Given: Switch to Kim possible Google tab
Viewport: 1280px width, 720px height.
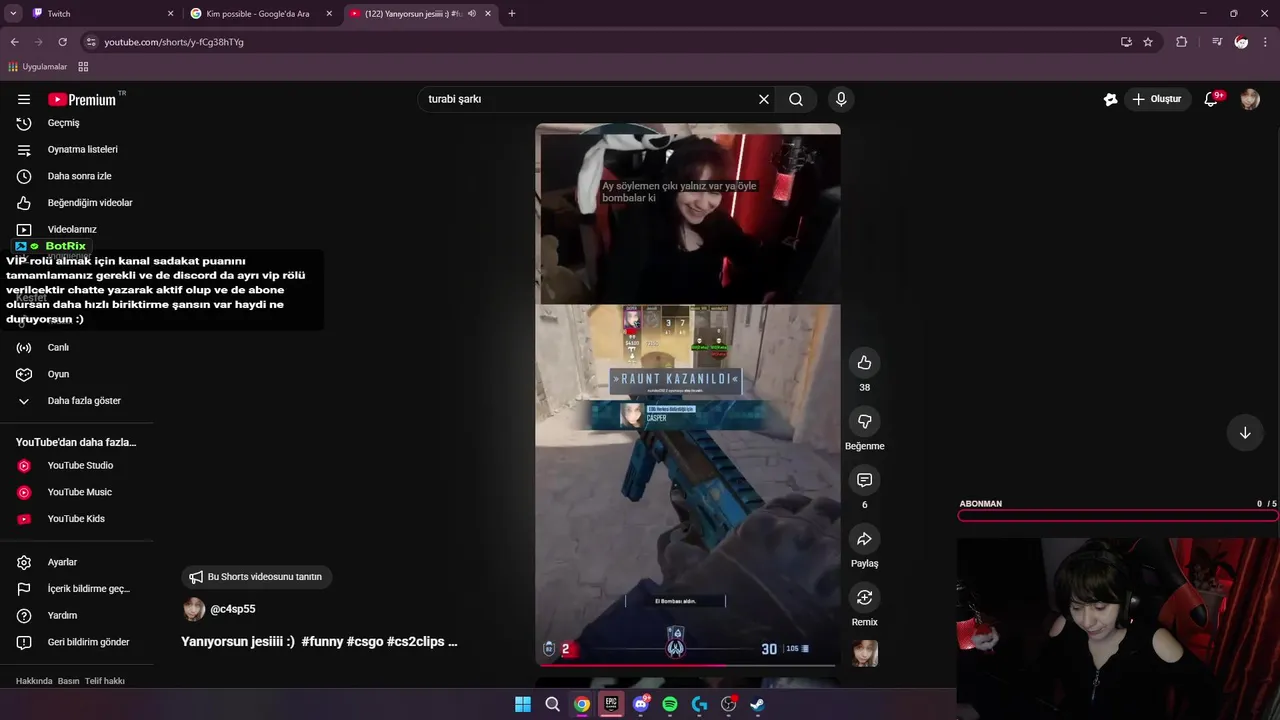Looking at the screenshot, I should click(x=261, y=14).
